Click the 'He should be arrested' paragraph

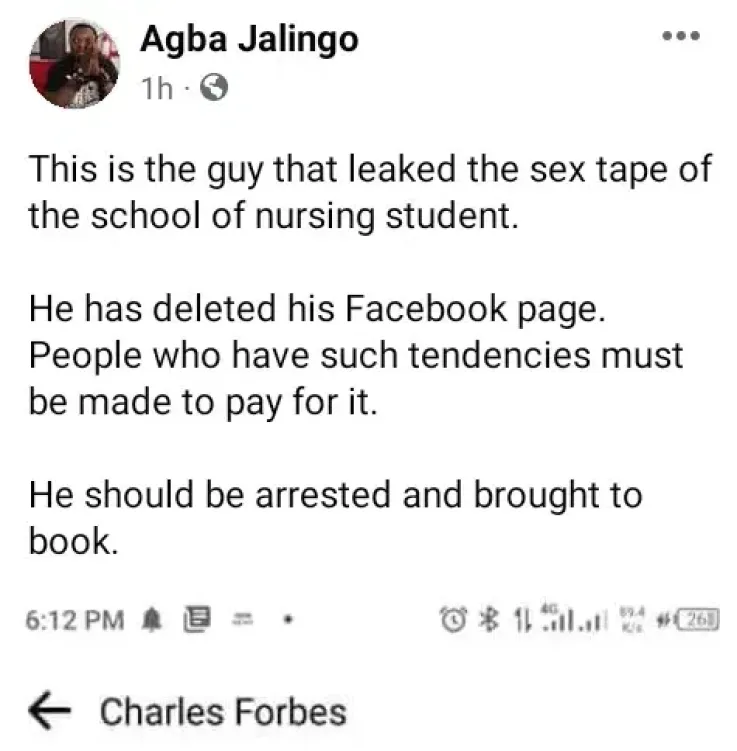click(x=335, y=518)
